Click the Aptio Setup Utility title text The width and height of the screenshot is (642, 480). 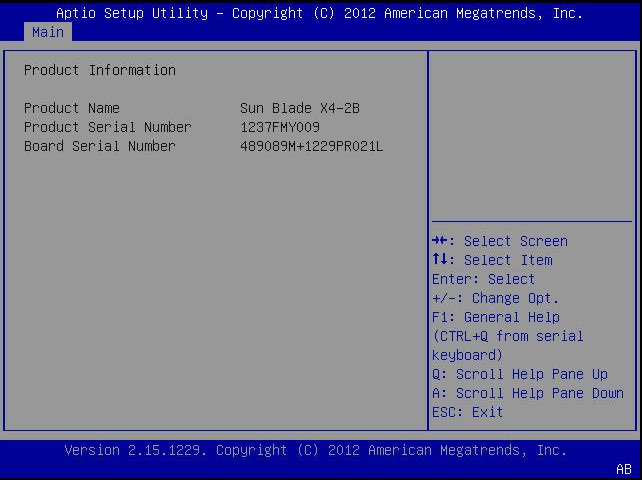(x=319, y=13)
